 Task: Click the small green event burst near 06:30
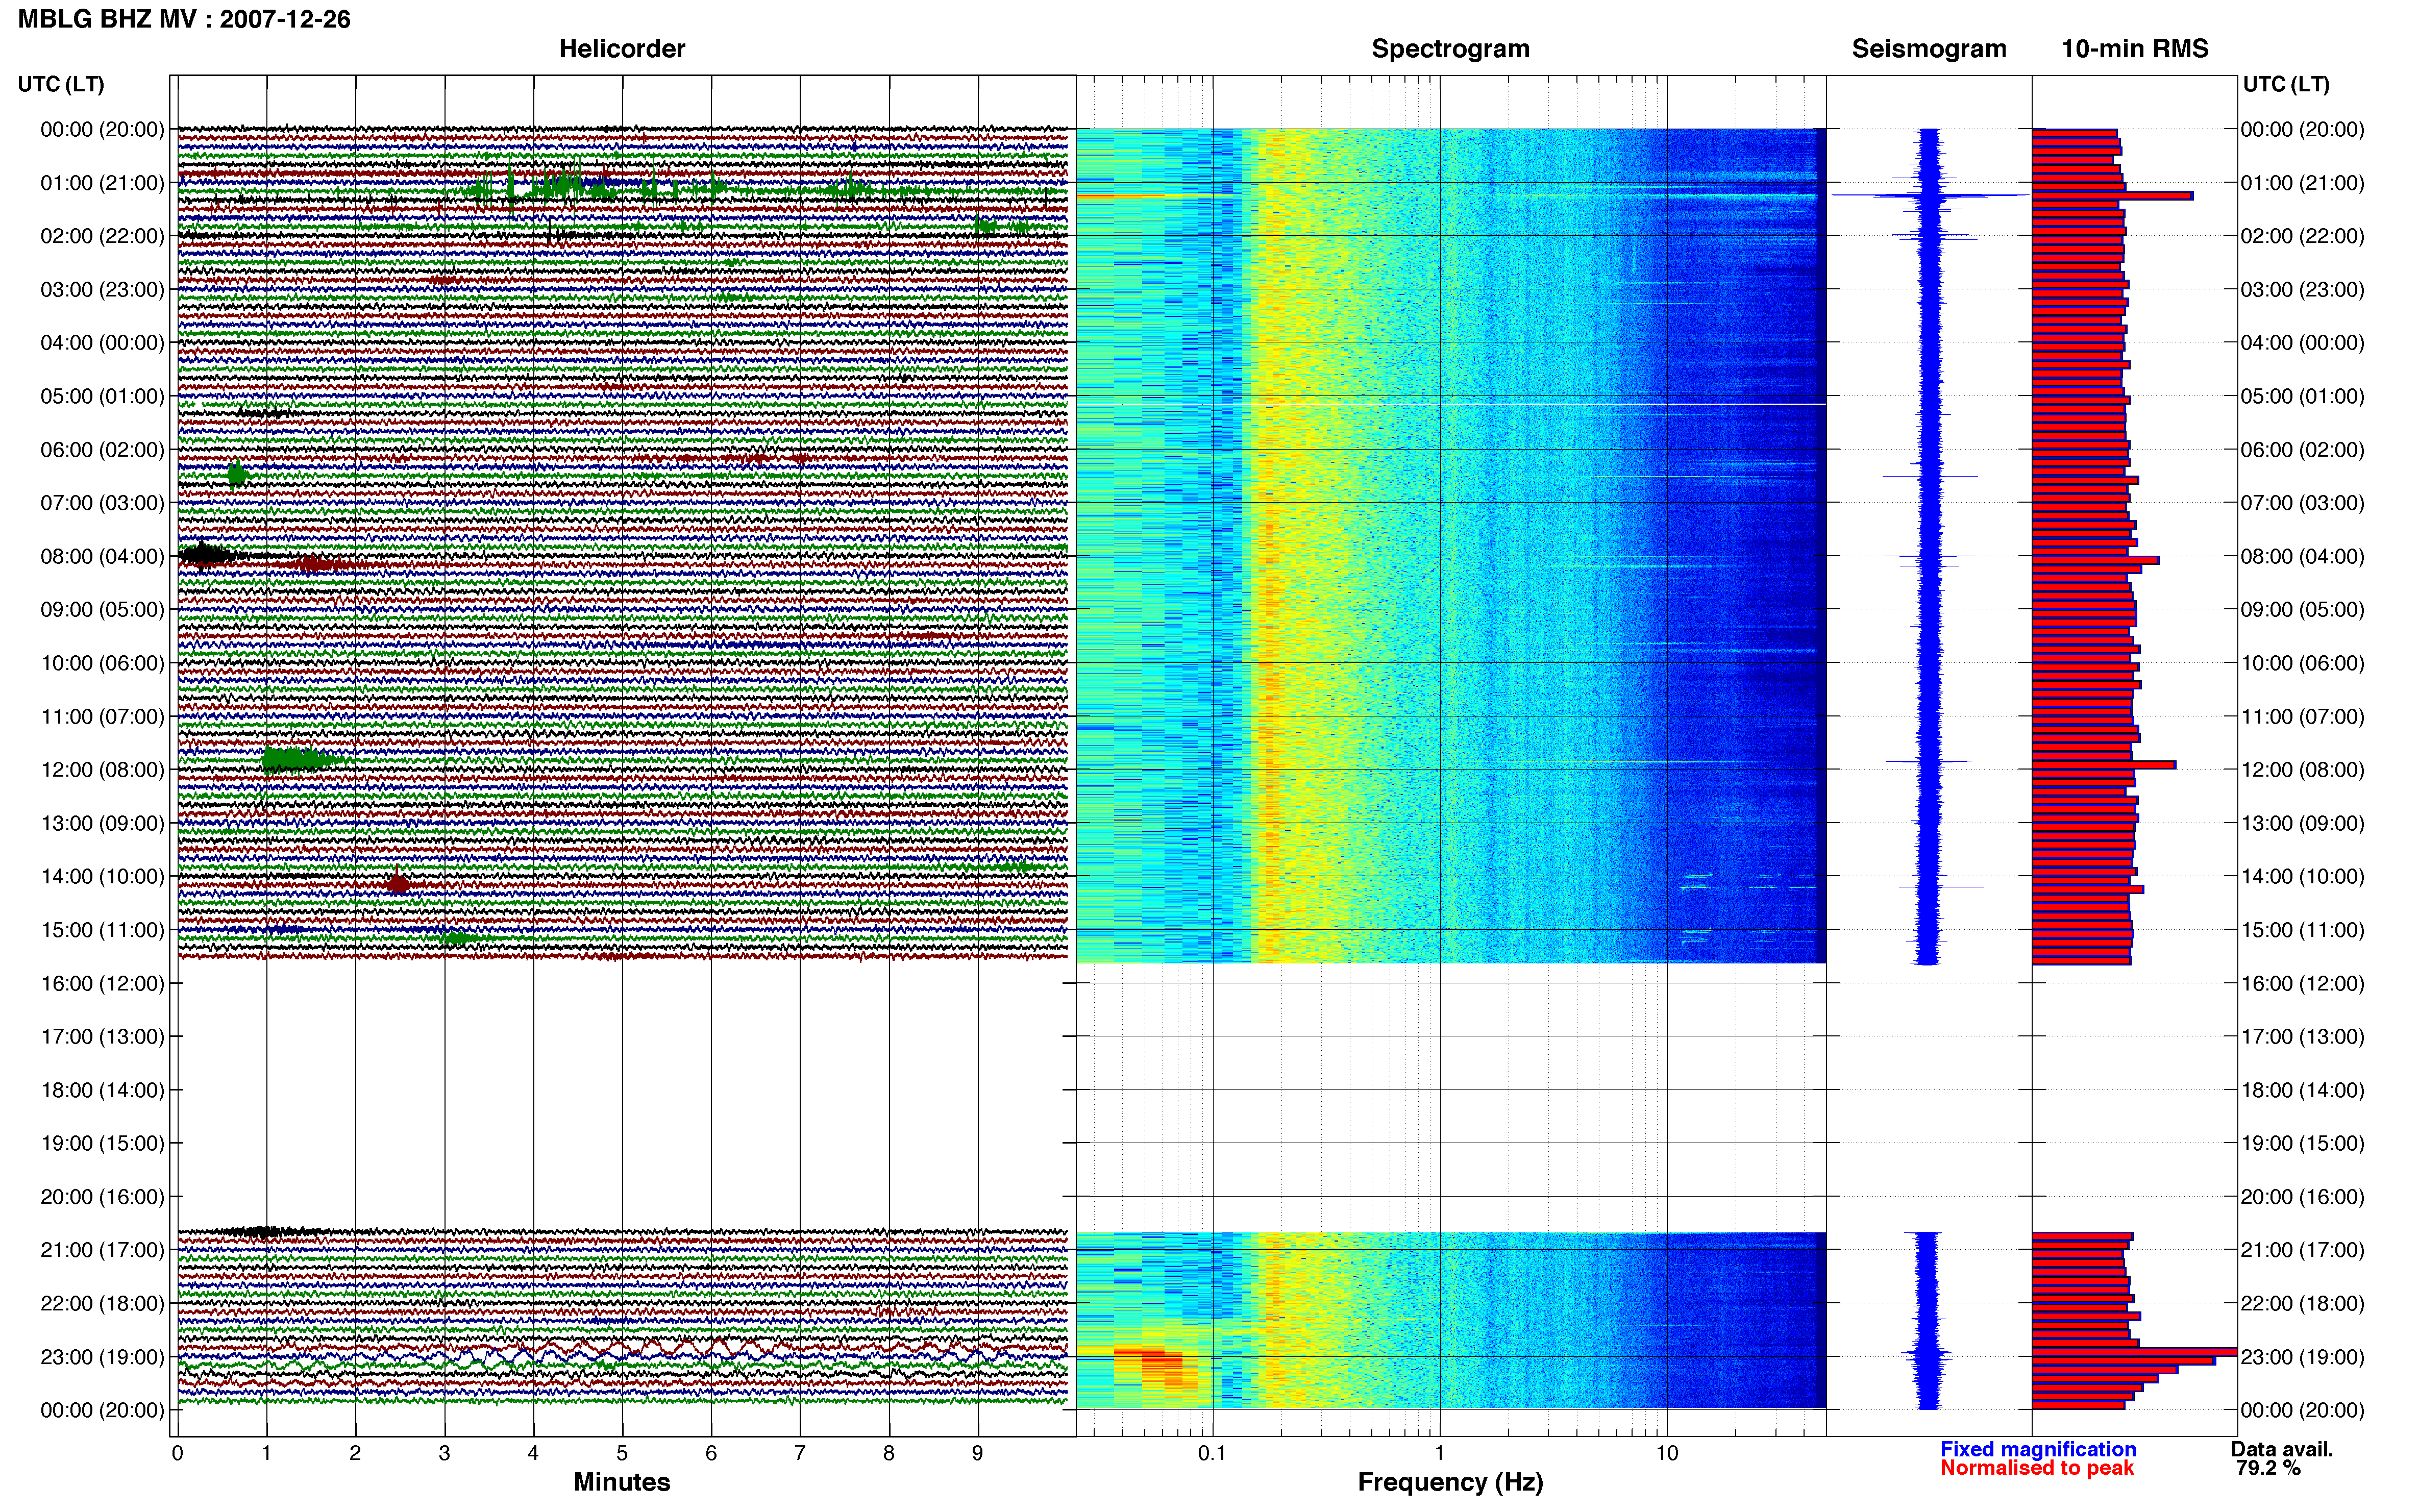pos(236,474)
